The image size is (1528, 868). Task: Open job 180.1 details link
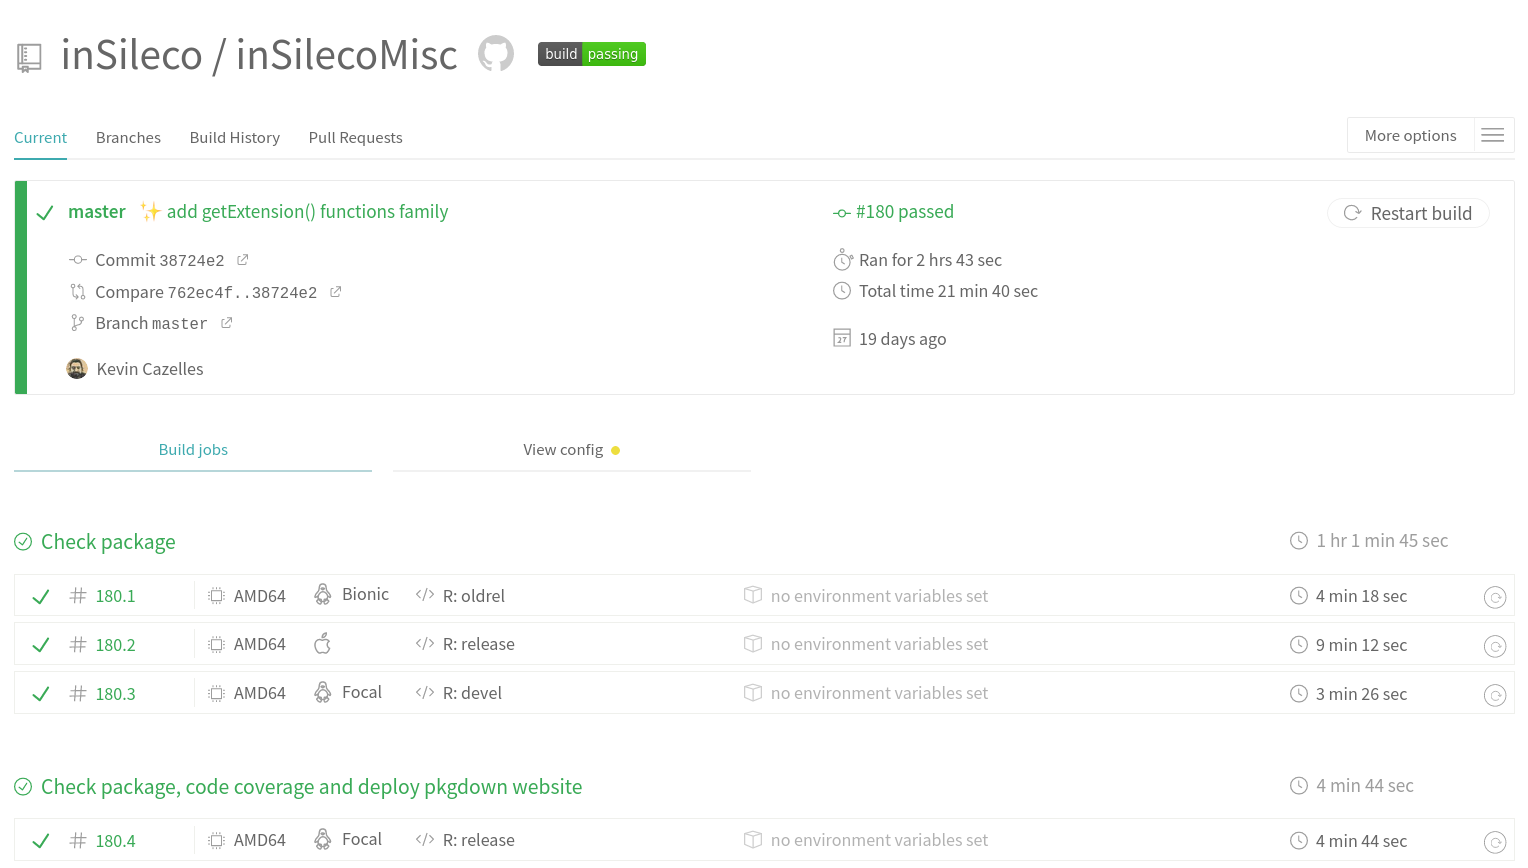tap(115, 595)
